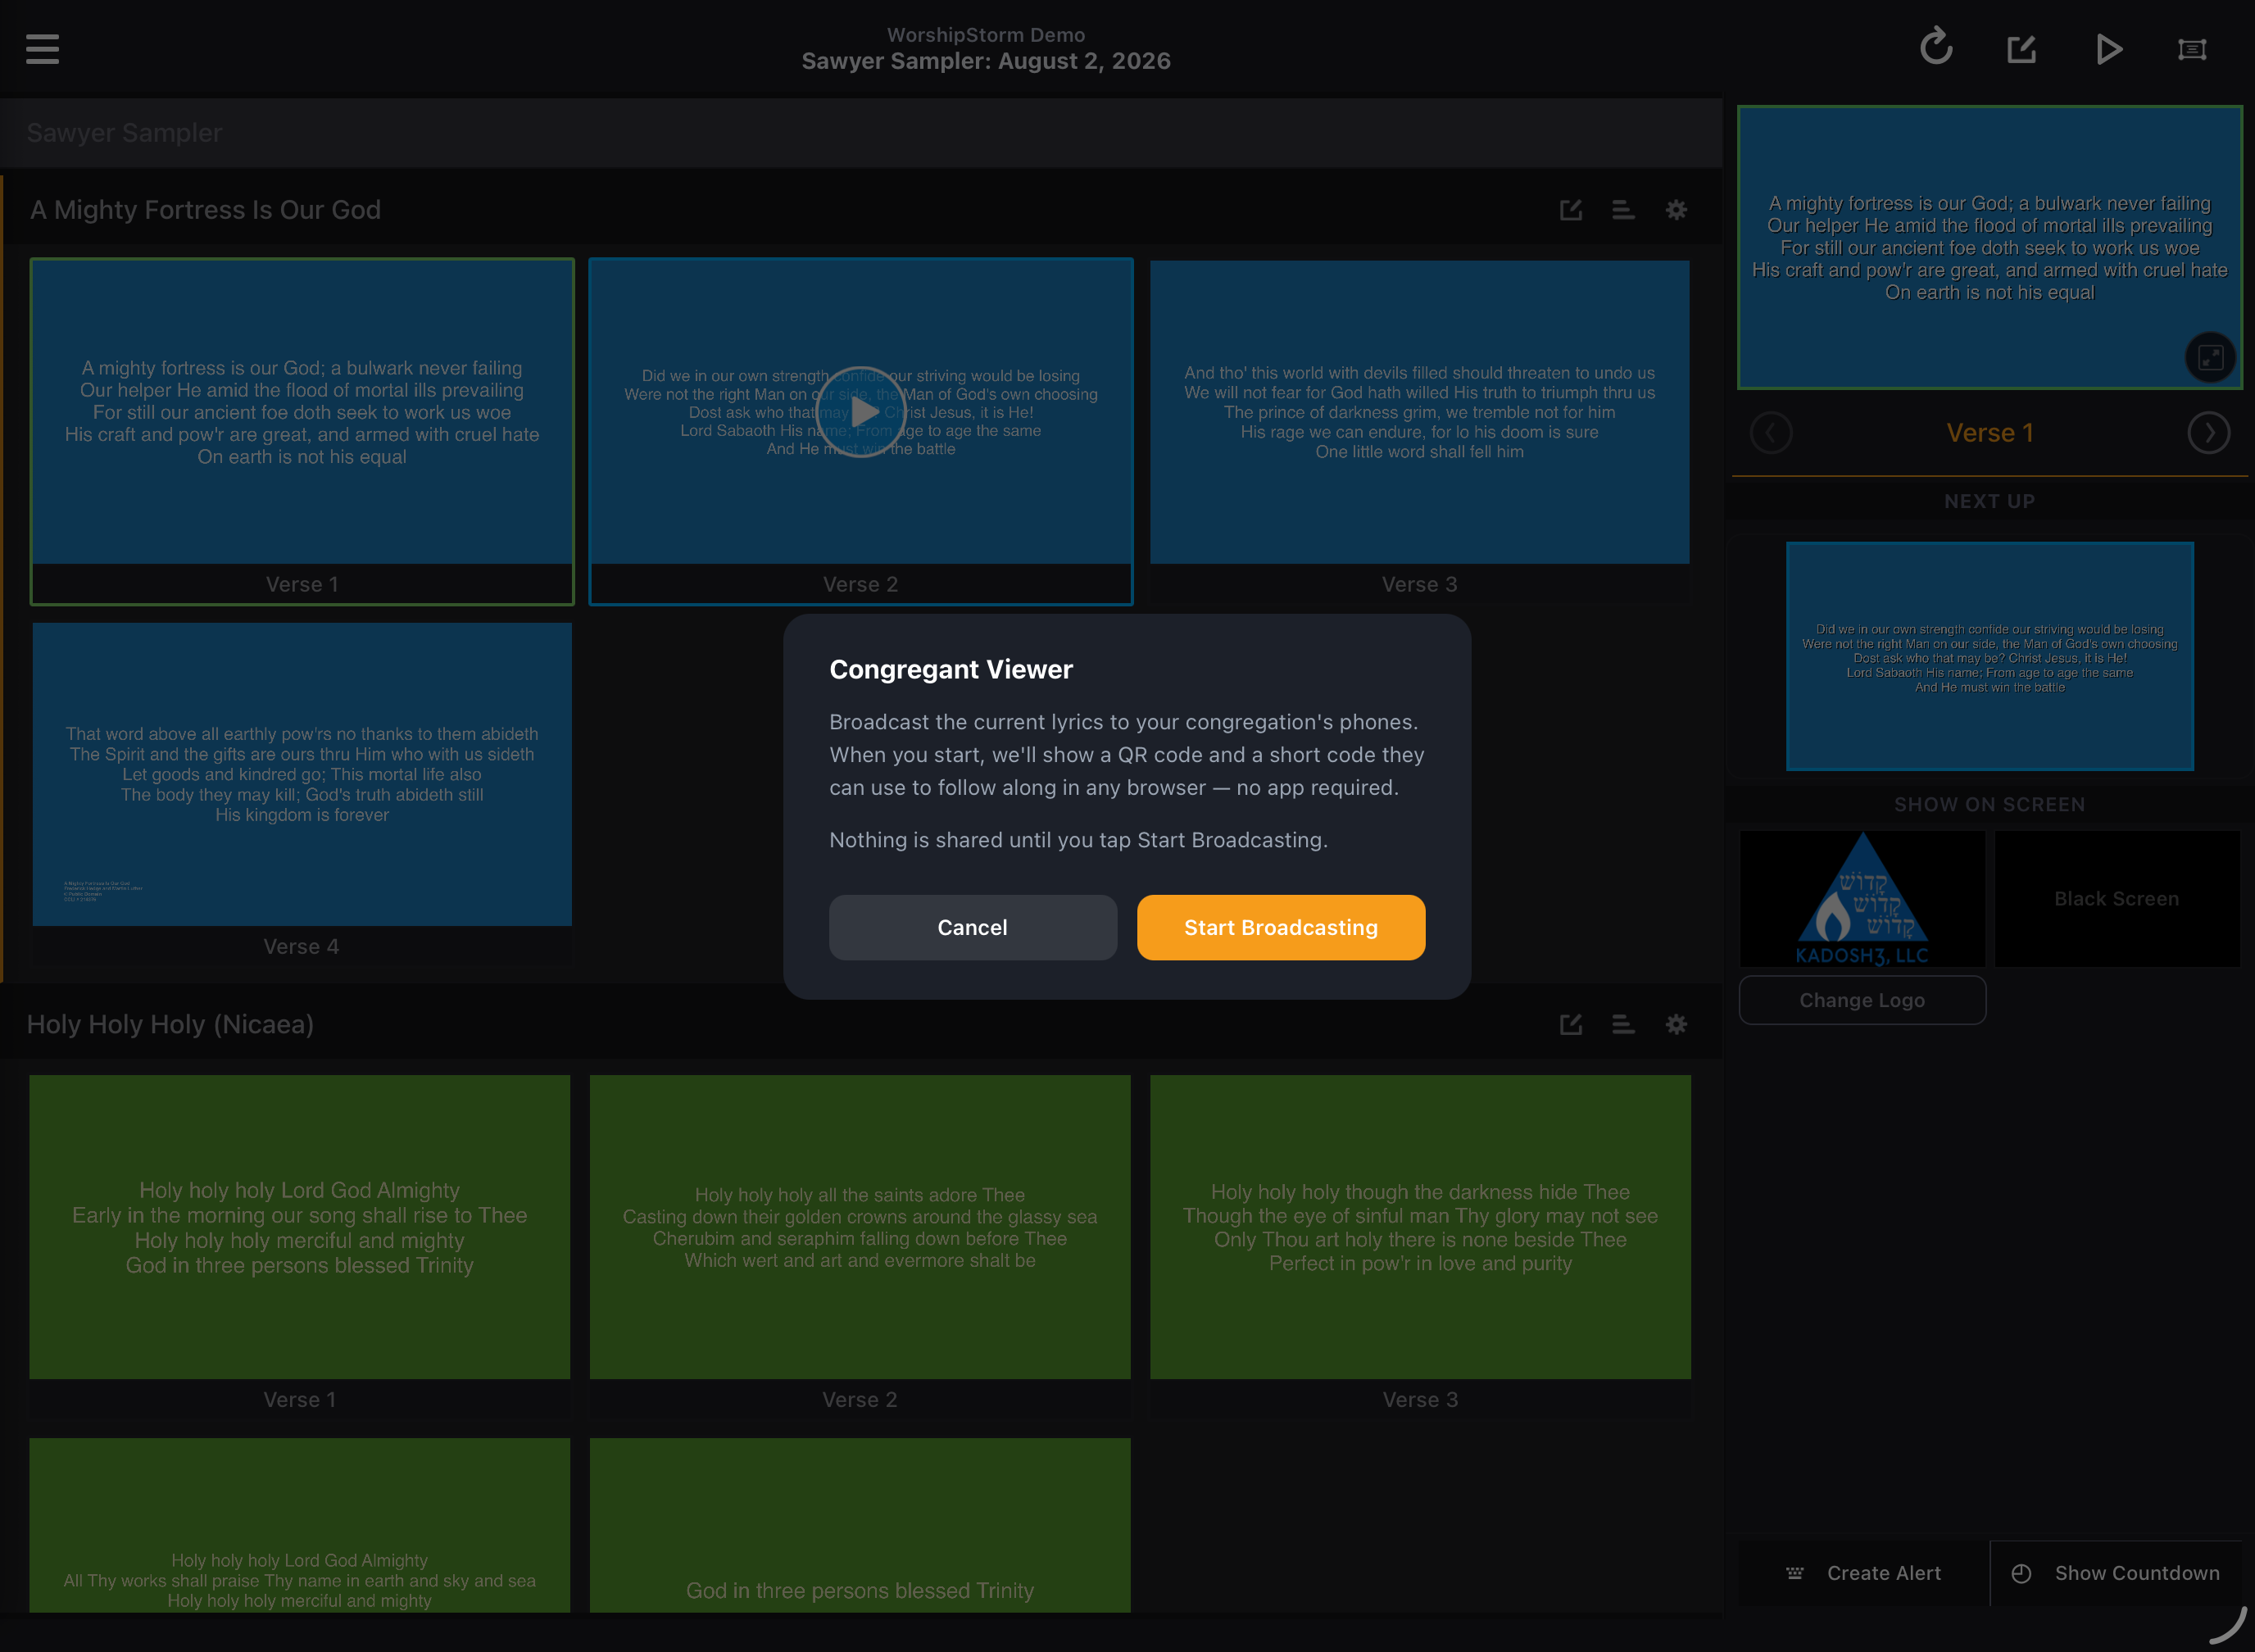Image resolution: width=2255 pixels, height=1652 pixels.
Task: Click the Next Up preview slide
Action: (x=1990, y=656)
